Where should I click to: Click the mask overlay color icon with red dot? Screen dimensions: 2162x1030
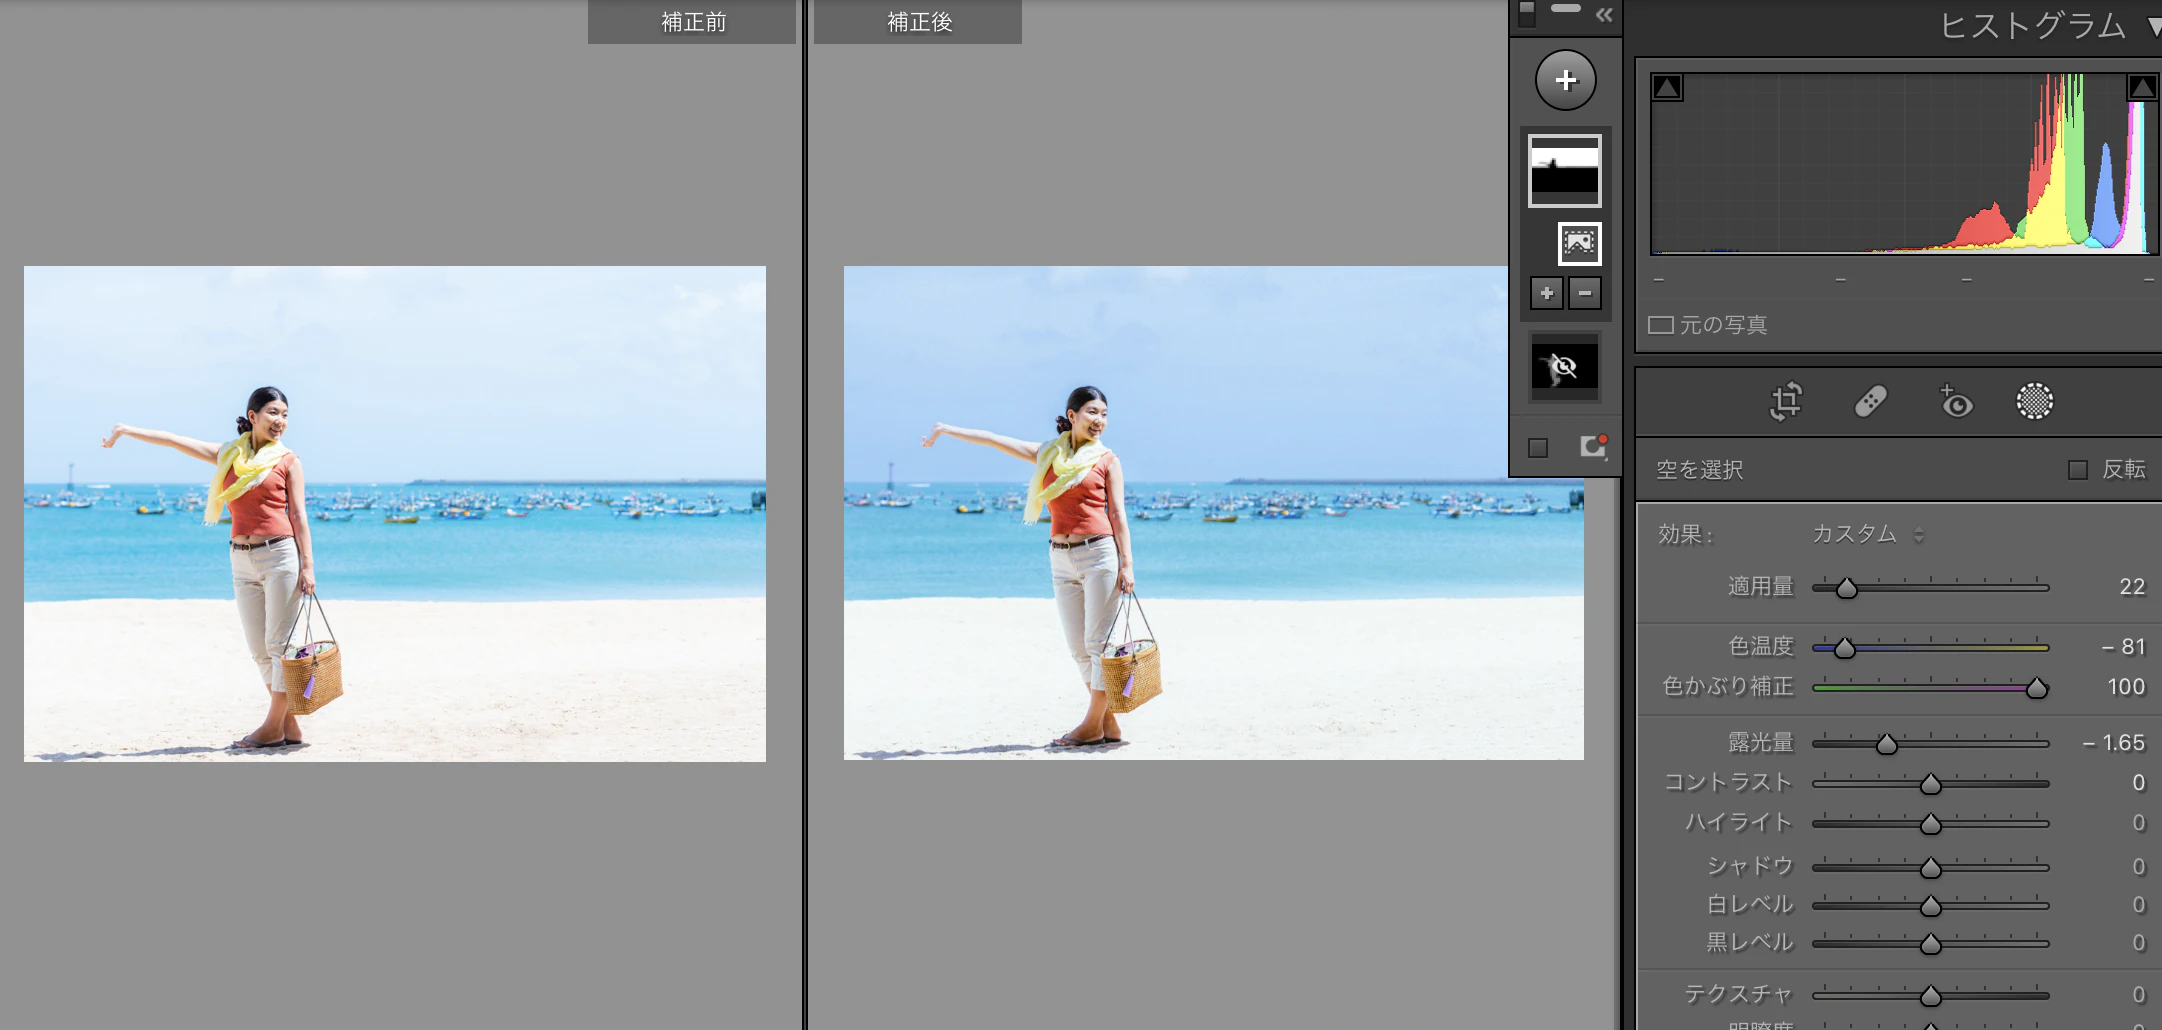[1592, 447]
